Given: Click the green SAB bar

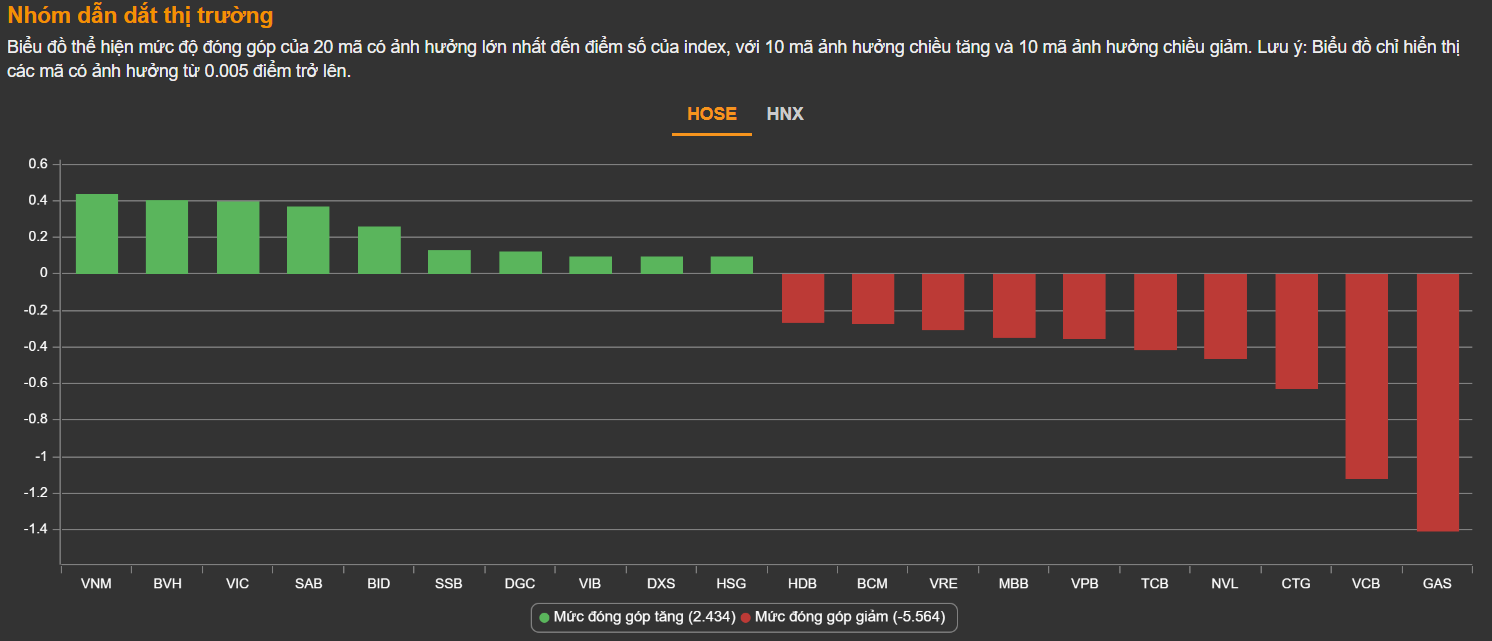Looking at the screenshot, I should click(x=308, y=240).
